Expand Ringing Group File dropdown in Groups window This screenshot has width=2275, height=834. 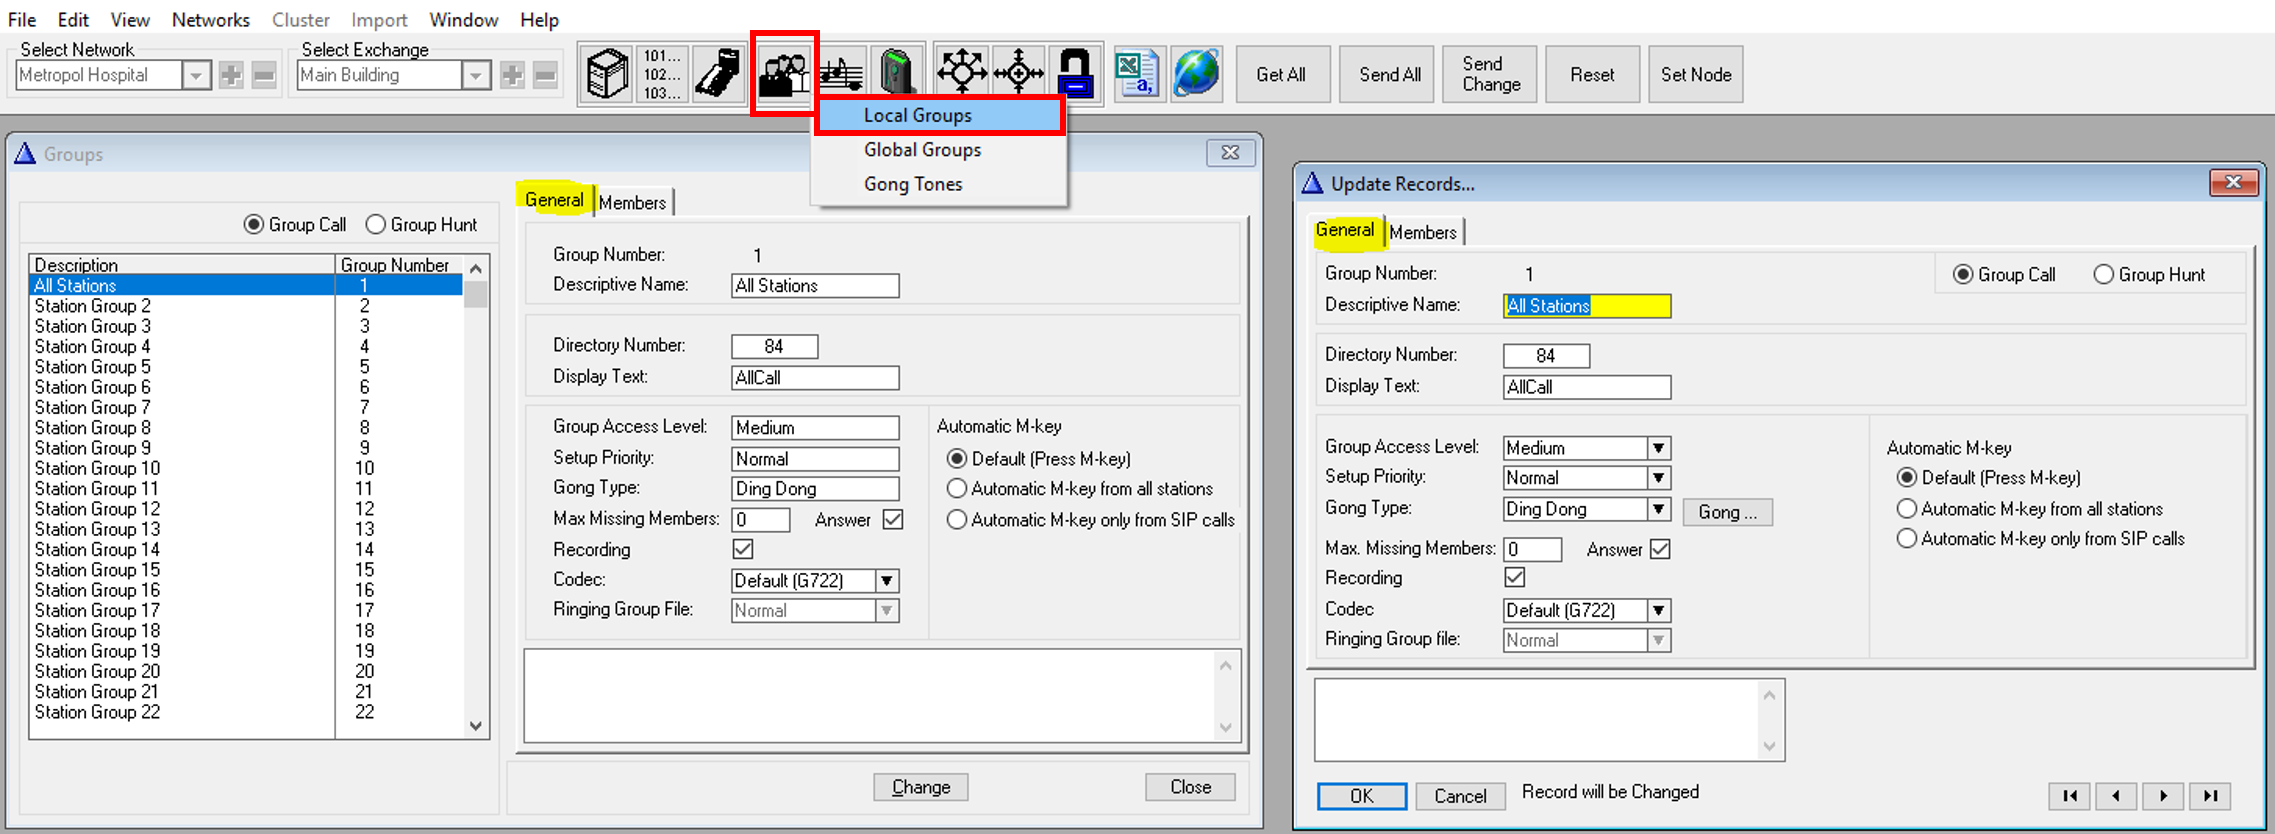point(886,611)
